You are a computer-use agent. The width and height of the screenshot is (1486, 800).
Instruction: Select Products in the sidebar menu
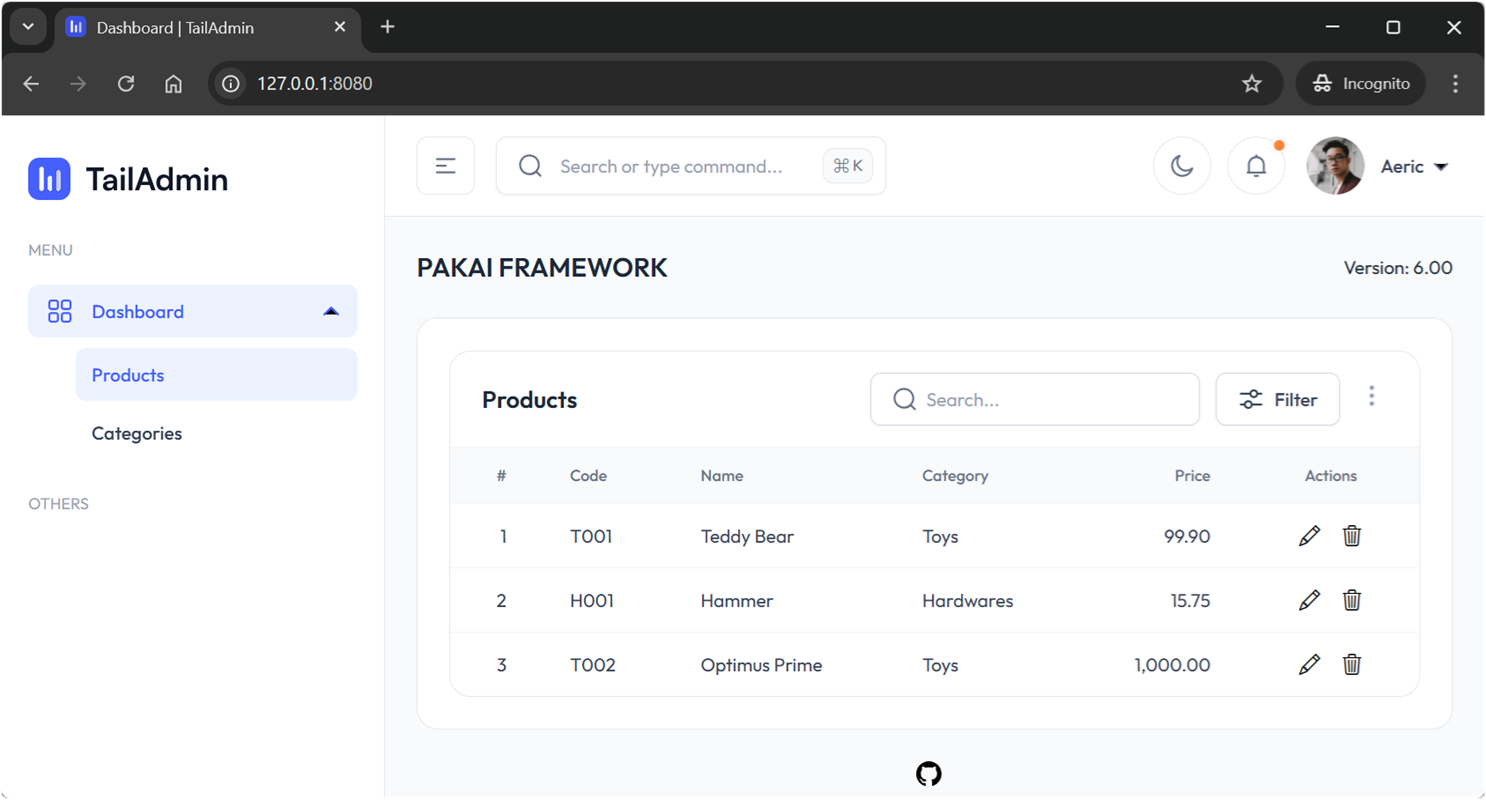coord(128,375)
